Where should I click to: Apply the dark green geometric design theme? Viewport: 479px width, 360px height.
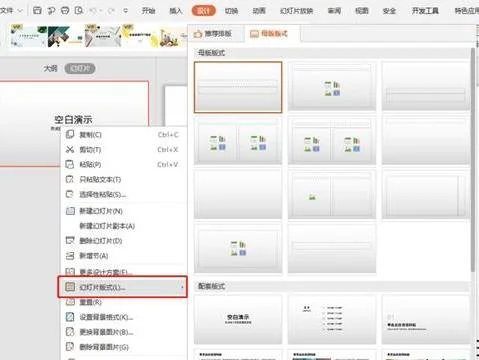(x=65, y=36)
